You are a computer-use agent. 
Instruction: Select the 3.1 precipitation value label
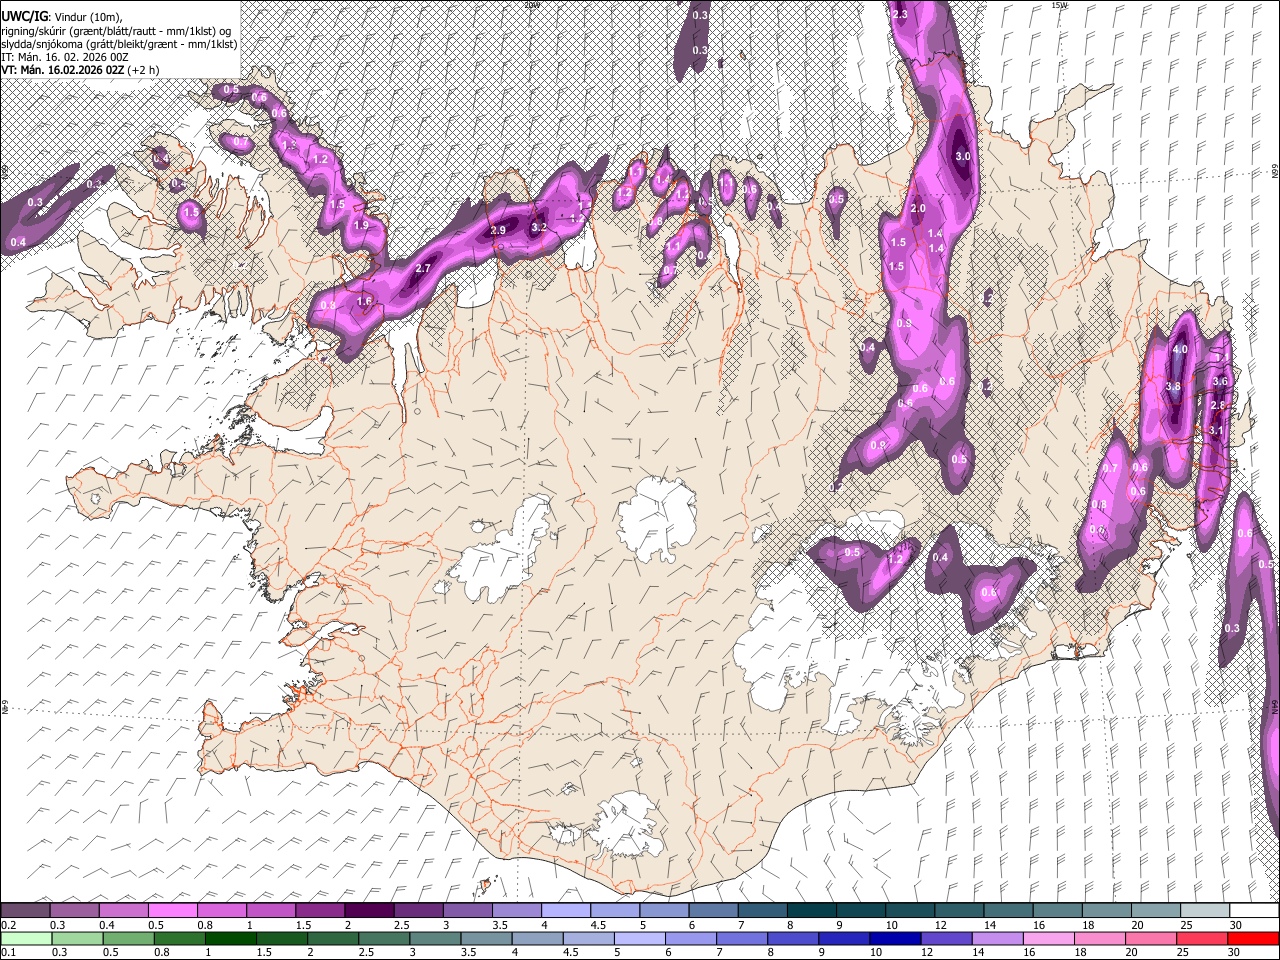click(x=1216, y=430)
